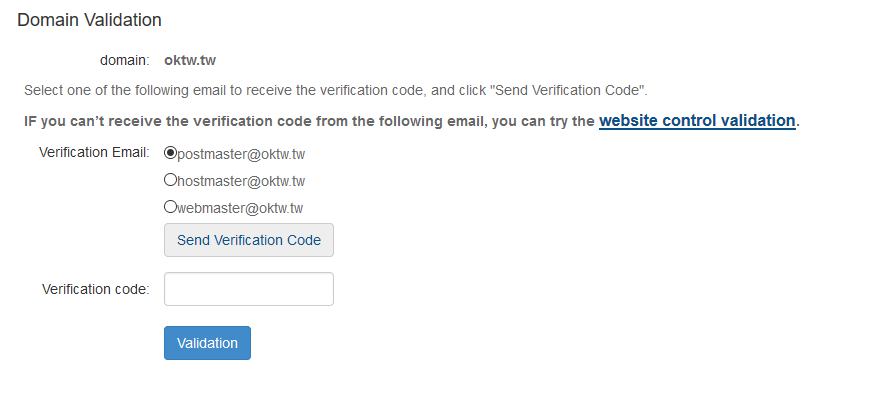Screen dimensions: 890x402
Task: Select the postmaster@oktw.tw radio button
Action: [x=170, y=153]
